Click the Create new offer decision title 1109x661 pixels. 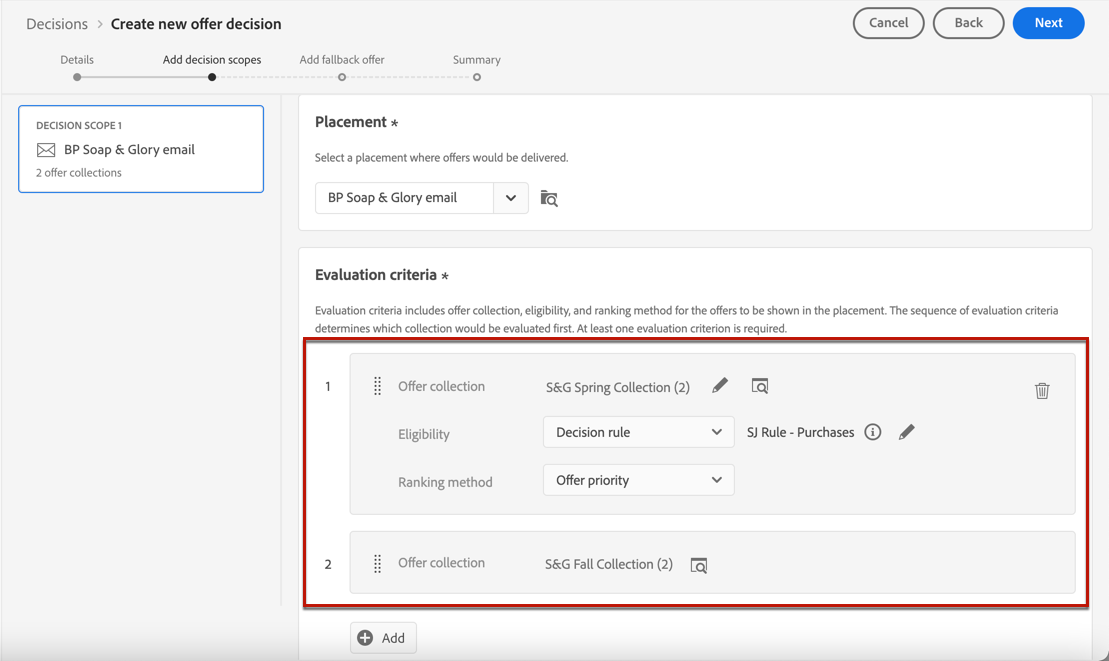point(196,24)
